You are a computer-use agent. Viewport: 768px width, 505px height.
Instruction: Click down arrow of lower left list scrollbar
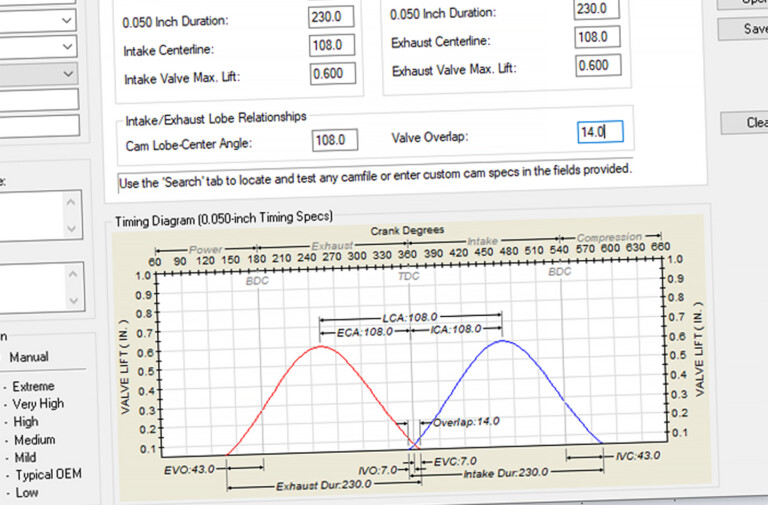(x=73, y=300)
